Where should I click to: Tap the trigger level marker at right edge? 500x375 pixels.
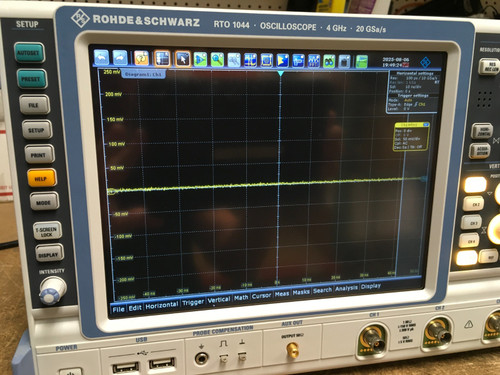[x=424, y=179]
